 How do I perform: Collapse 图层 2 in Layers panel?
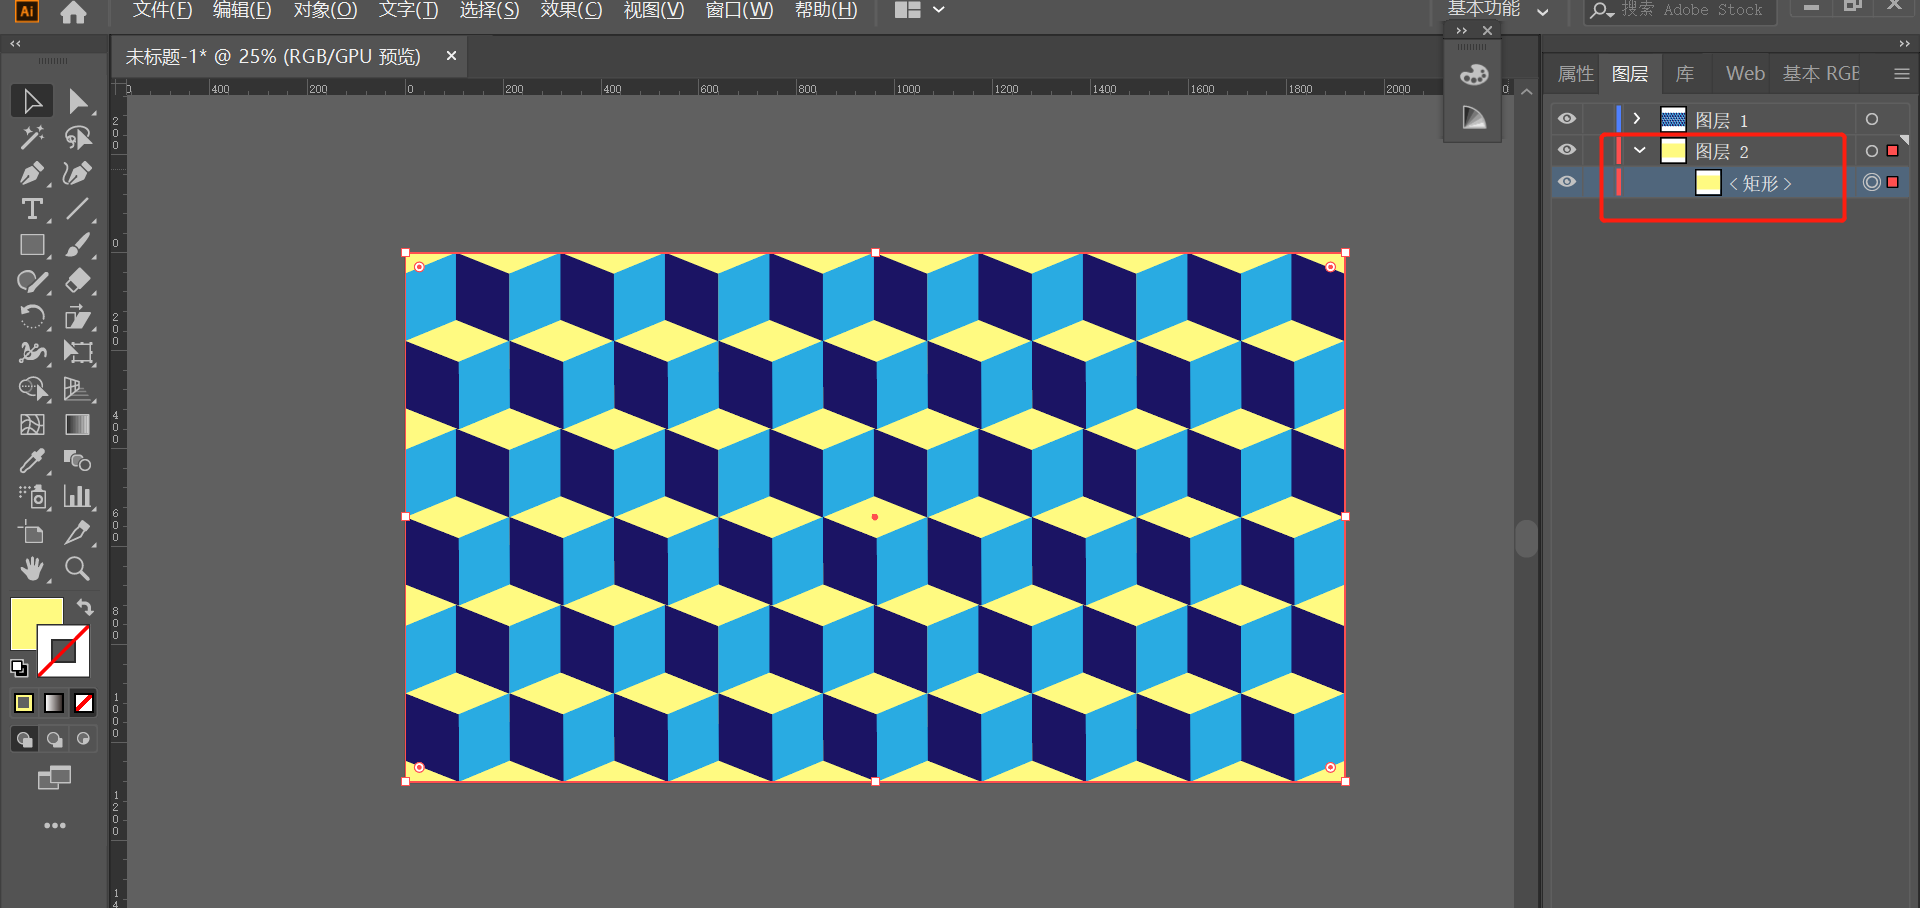tap(1640, 151)
